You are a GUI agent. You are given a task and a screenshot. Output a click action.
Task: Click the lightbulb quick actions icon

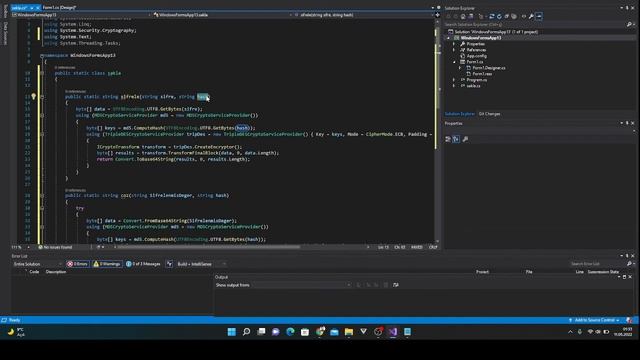(x=33, y=97)
